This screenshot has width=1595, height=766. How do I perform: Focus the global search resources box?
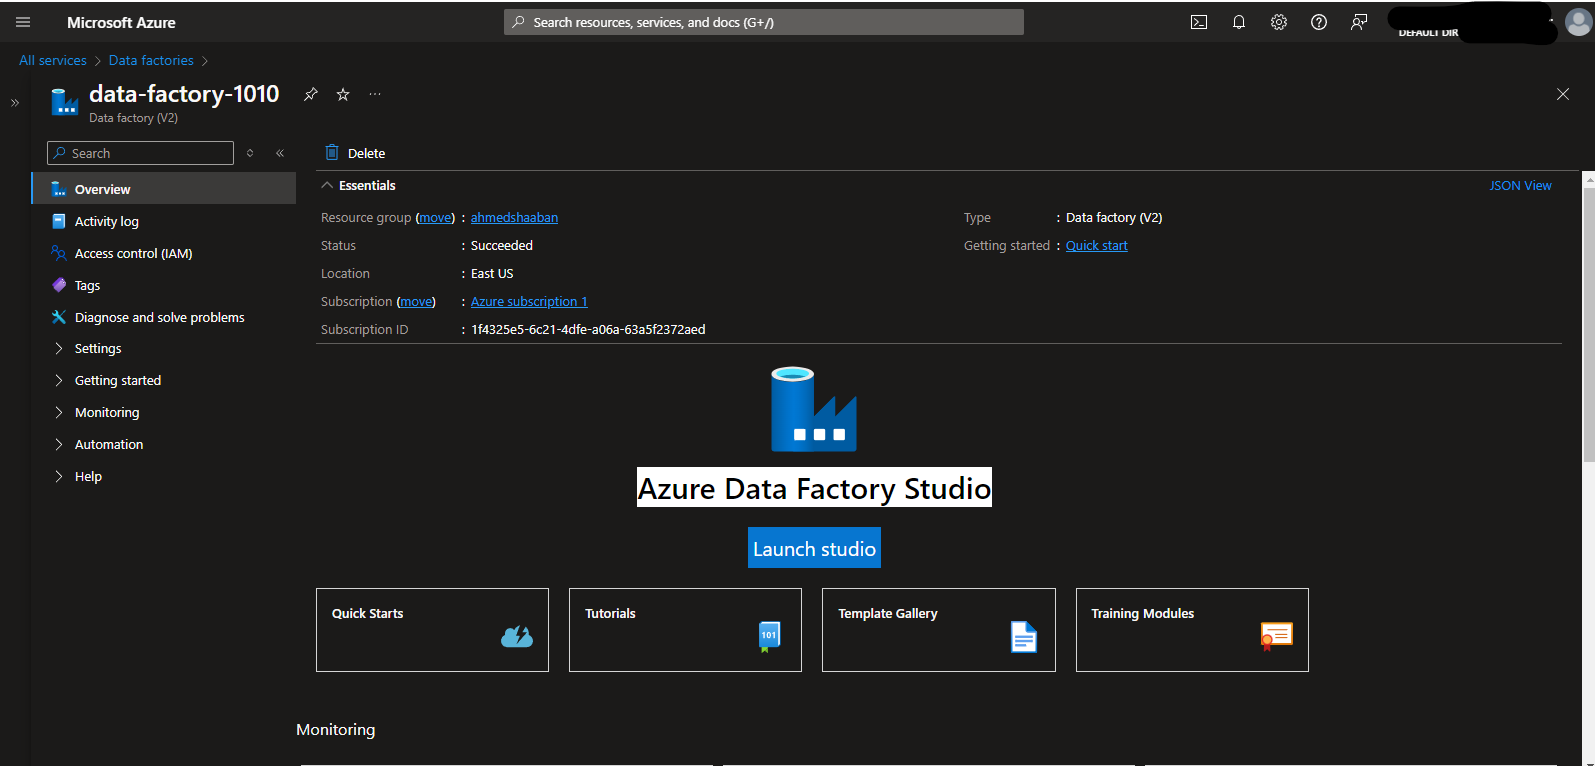(x=764, y=22)
